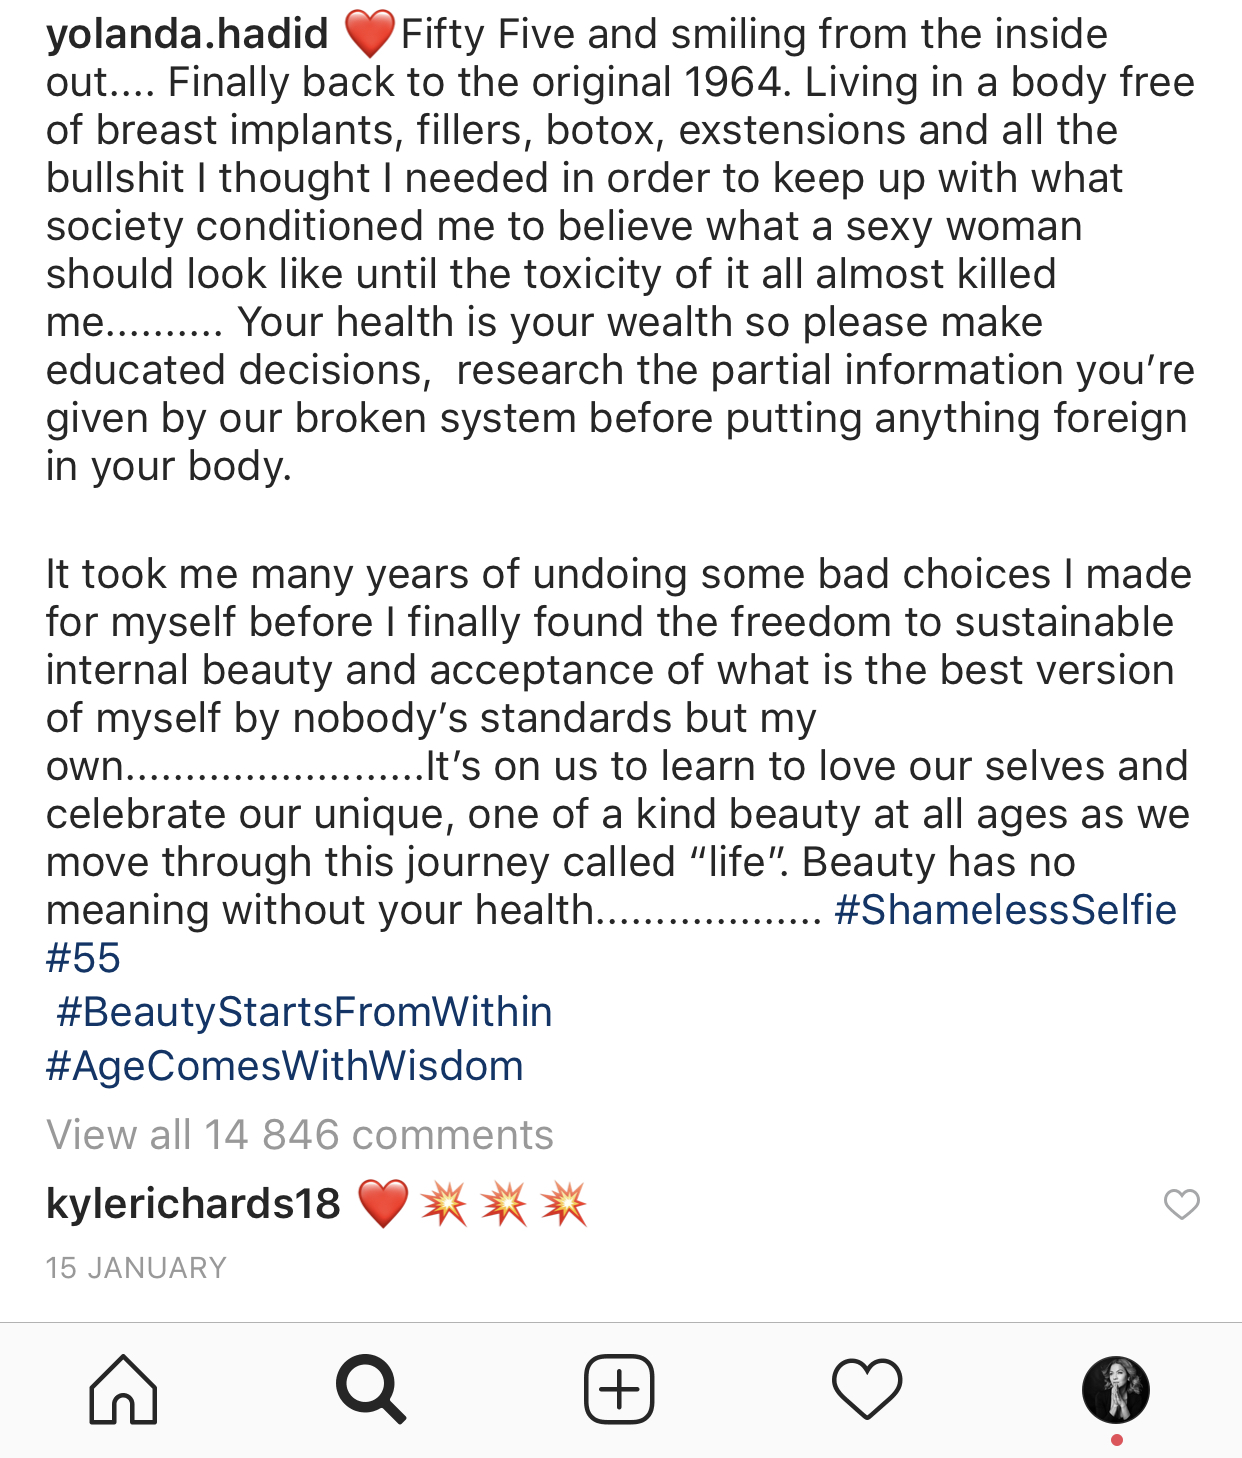Tap the 15 JANUARY post date

click(136, 1268)
